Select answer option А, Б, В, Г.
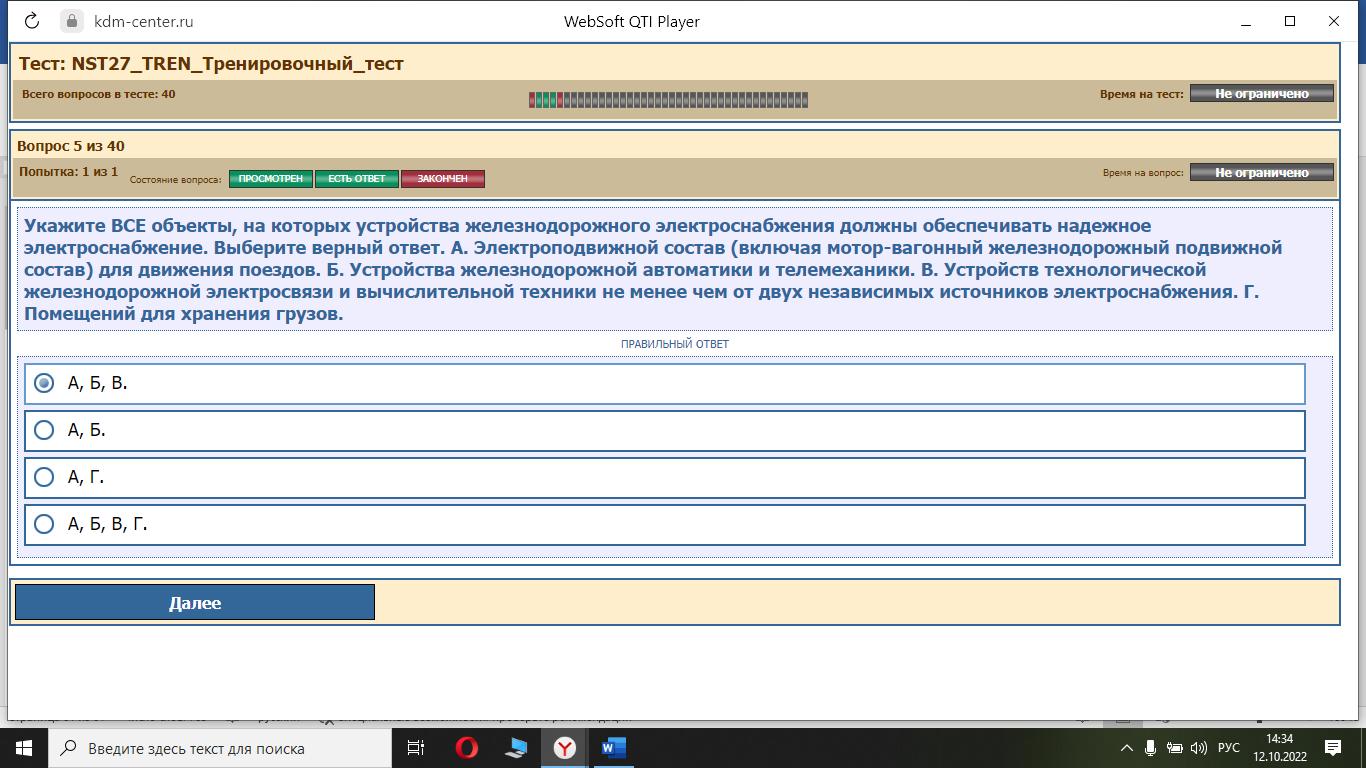Image resolution: width=1366 pixels, height=768 pixels. click(x=665, y=525)
